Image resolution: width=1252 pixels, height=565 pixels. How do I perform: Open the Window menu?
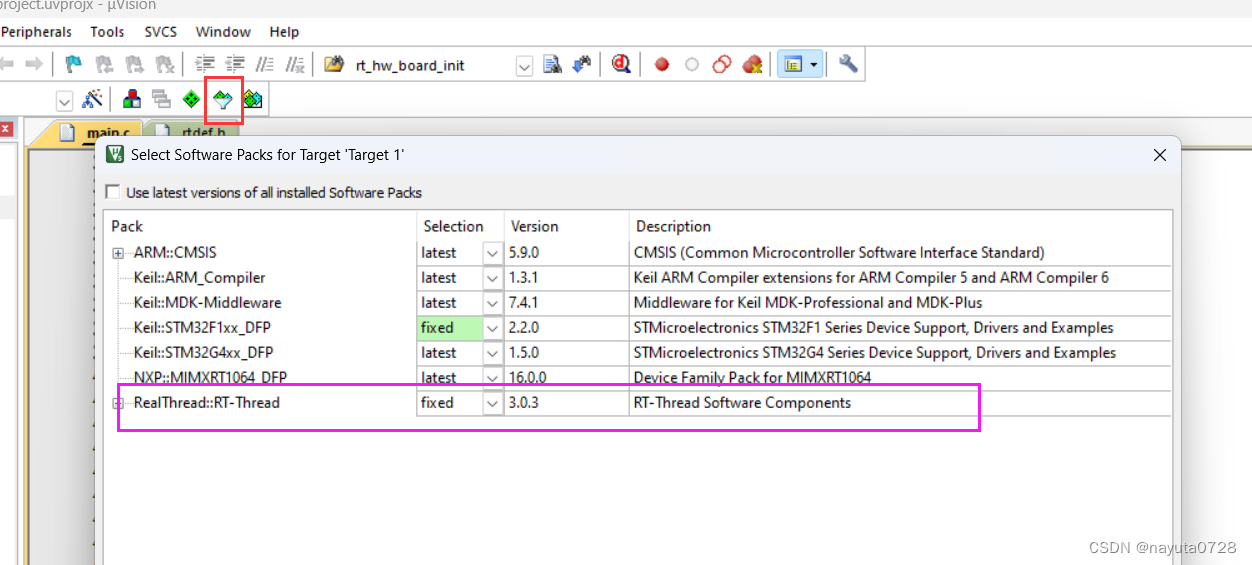(x=223, y=32)
